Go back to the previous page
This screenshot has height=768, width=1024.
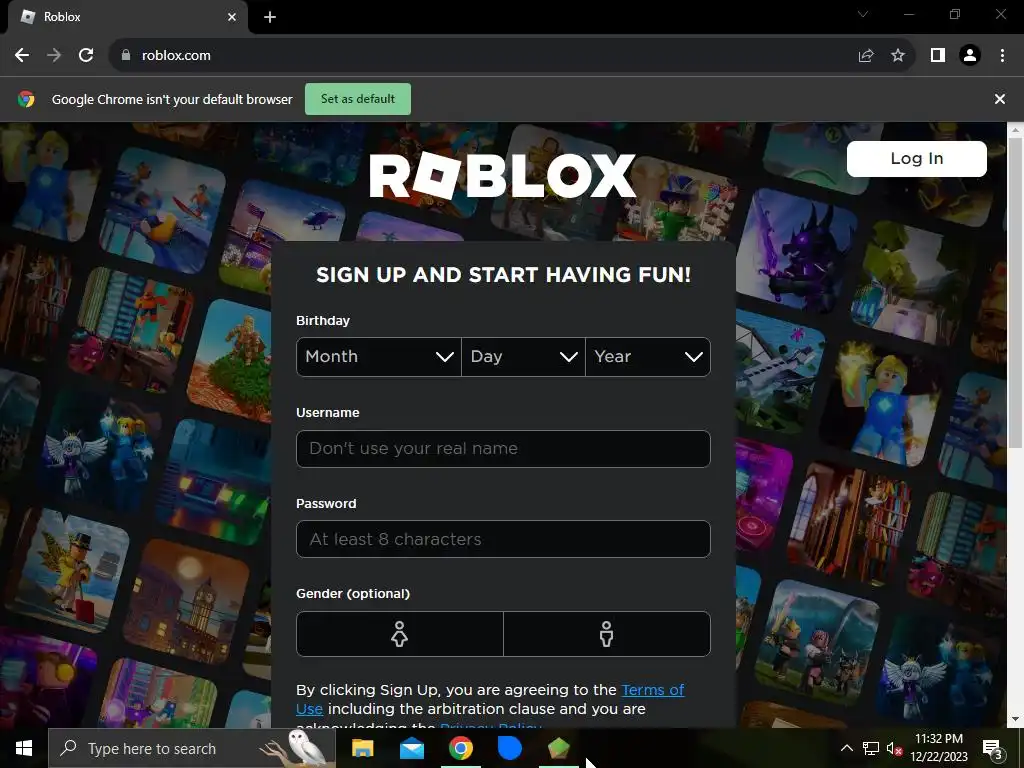22,56
